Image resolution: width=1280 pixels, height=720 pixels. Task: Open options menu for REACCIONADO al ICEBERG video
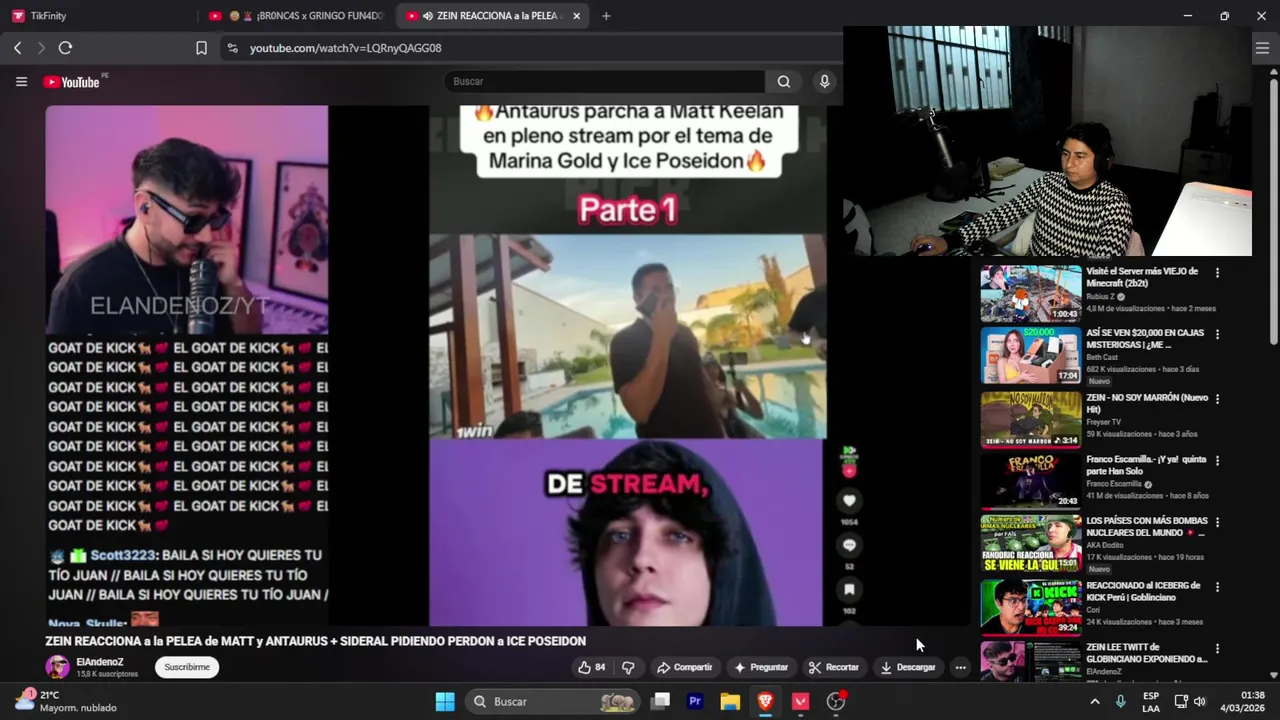pos(1217,586)
